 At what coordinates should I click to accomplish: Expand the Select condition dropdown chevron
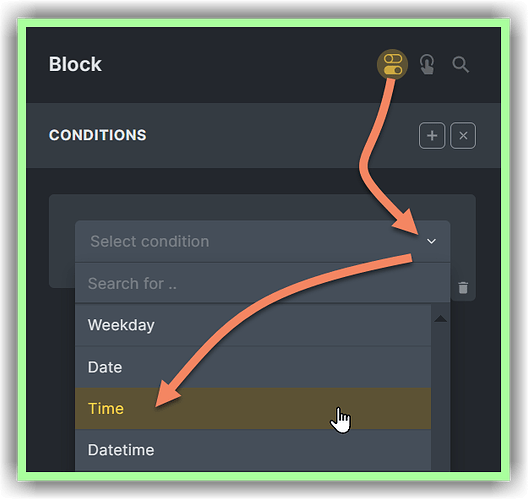pyautogui.click(x=431, y=241)
